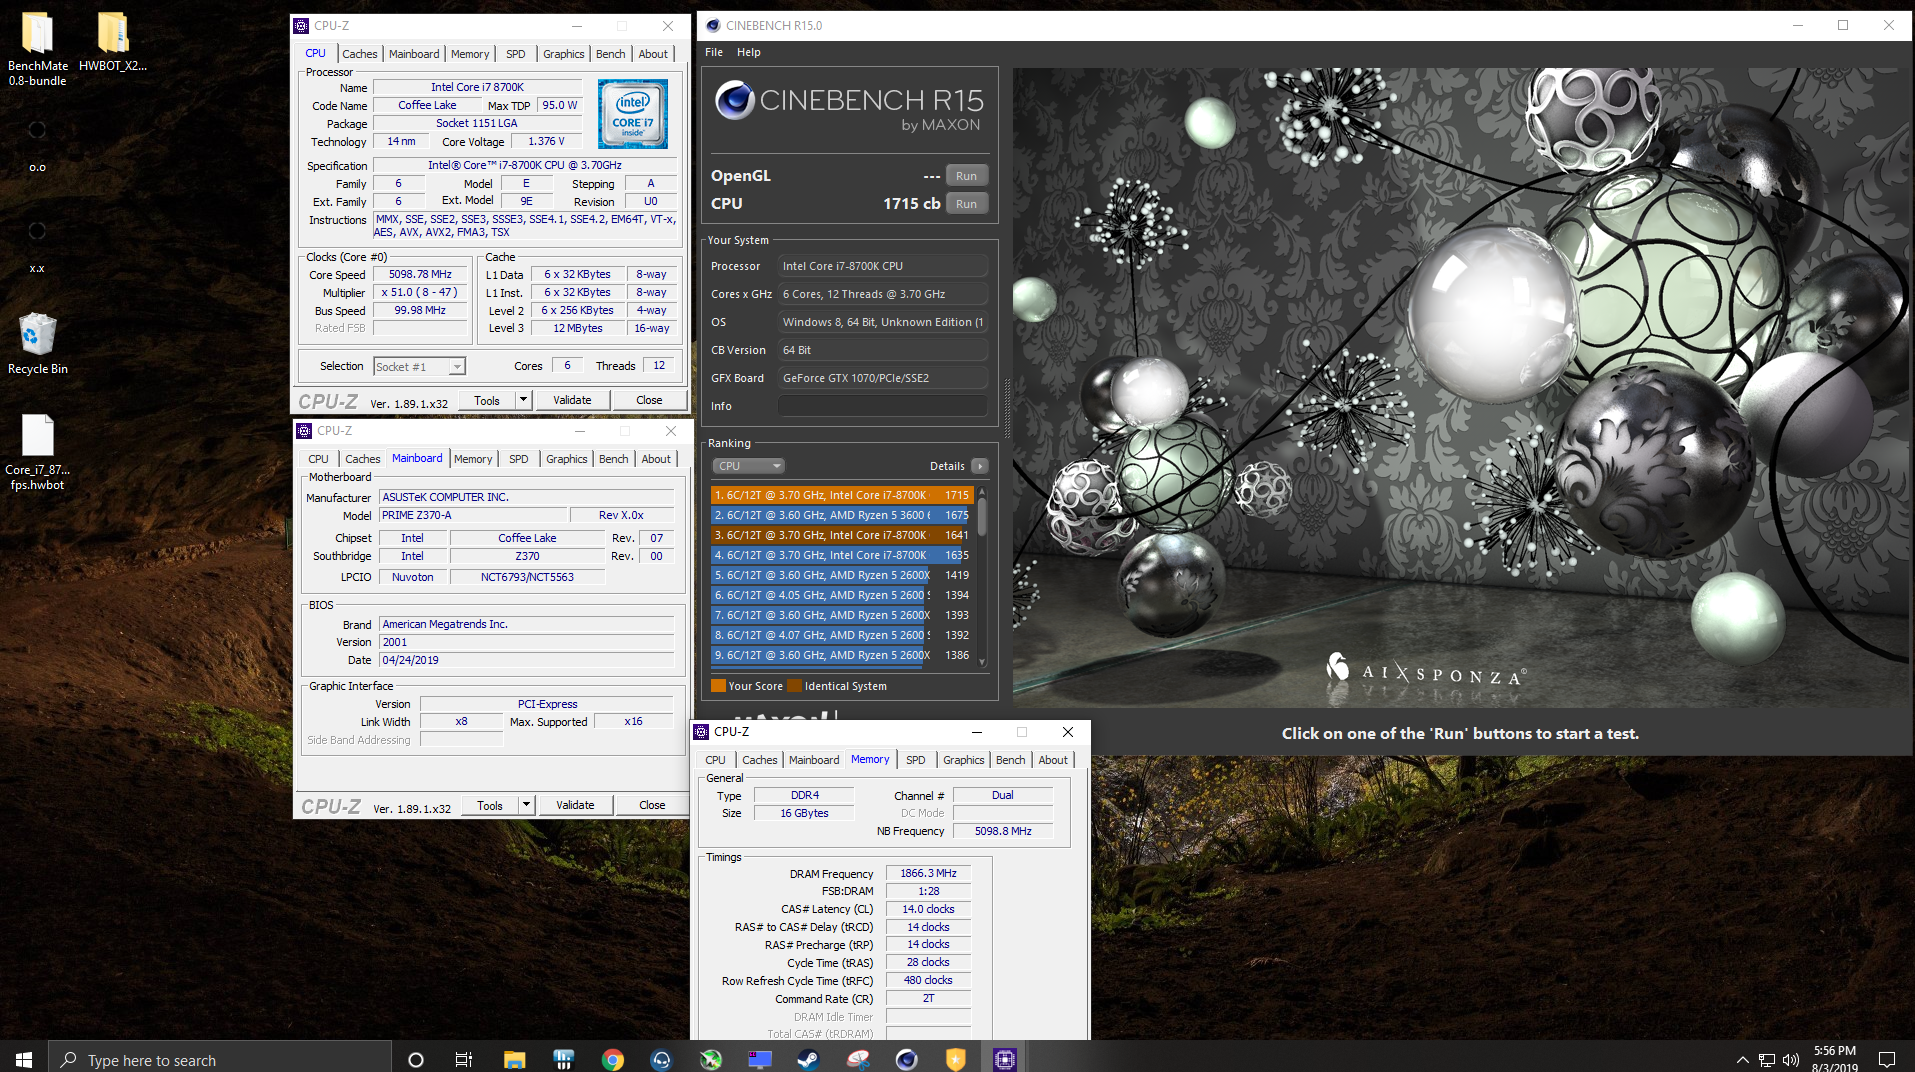
Task: Select ranking entry 9 scoring 1386
Action: coord(842,655)
